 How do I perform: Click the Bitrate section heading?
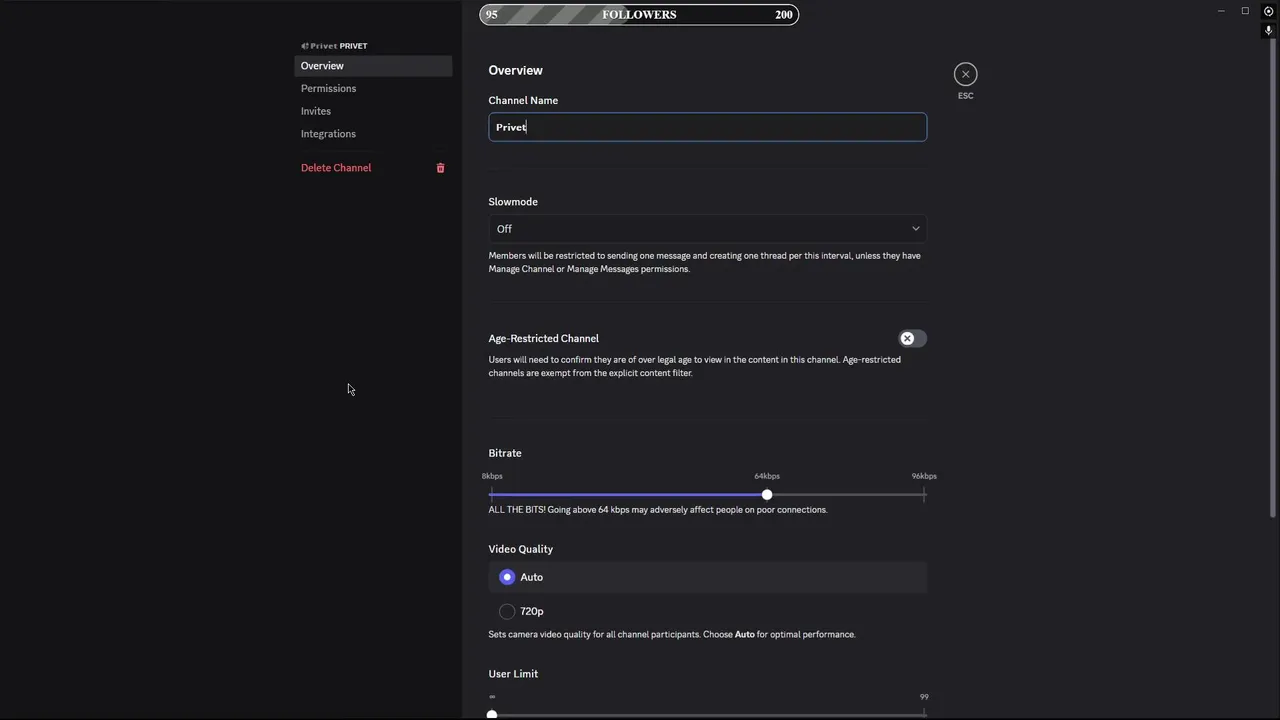(505, 453)
